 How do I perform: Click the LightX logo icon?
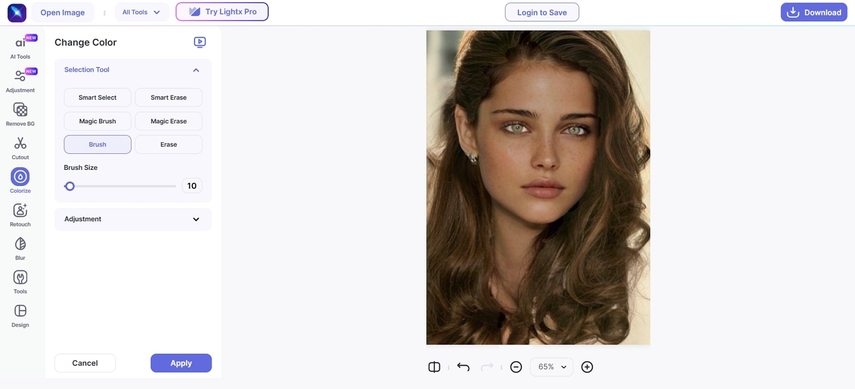coord(17,12)
